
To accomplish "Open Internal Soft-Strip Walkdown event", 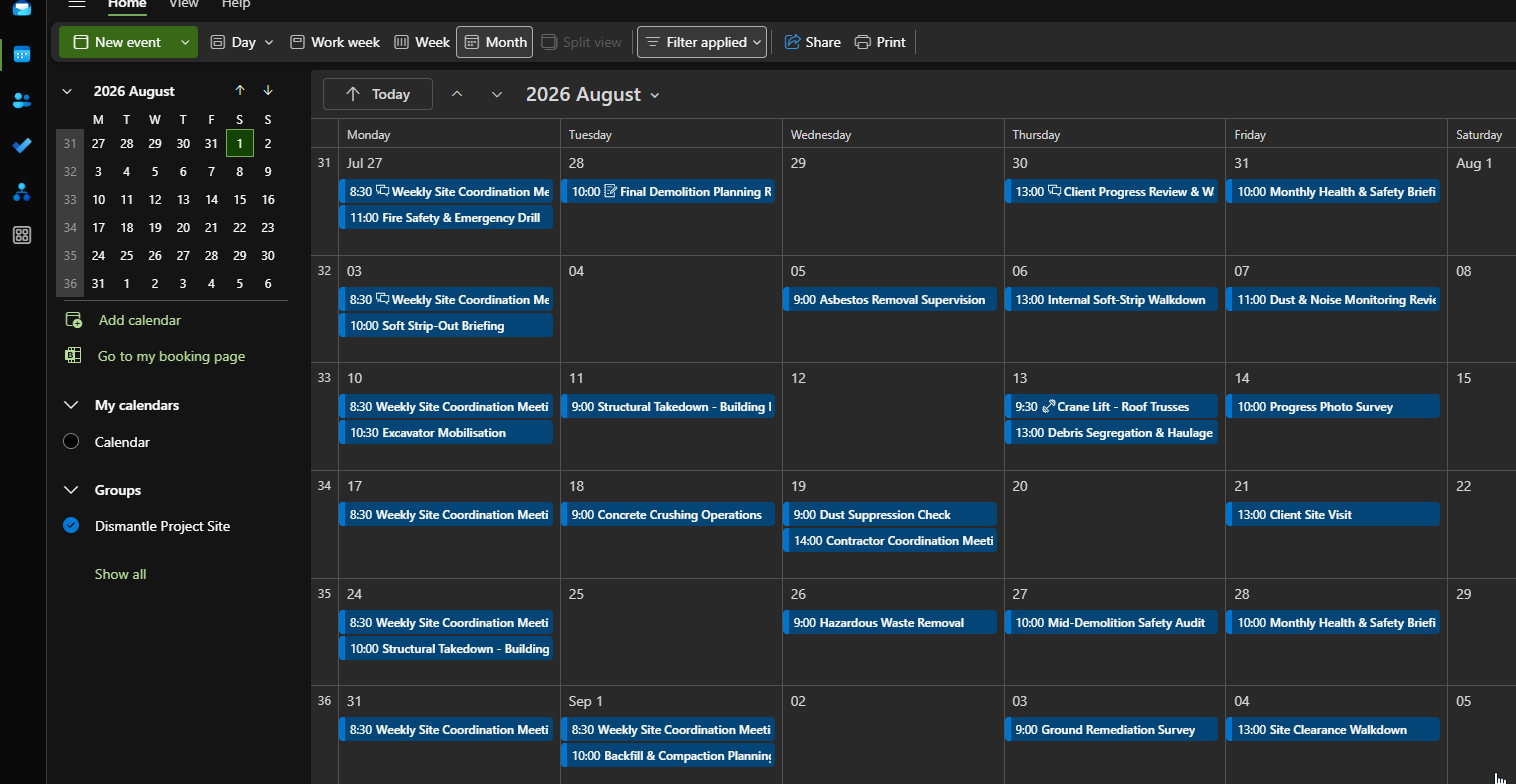I will pyautogui.click(x=1112, y=299).
